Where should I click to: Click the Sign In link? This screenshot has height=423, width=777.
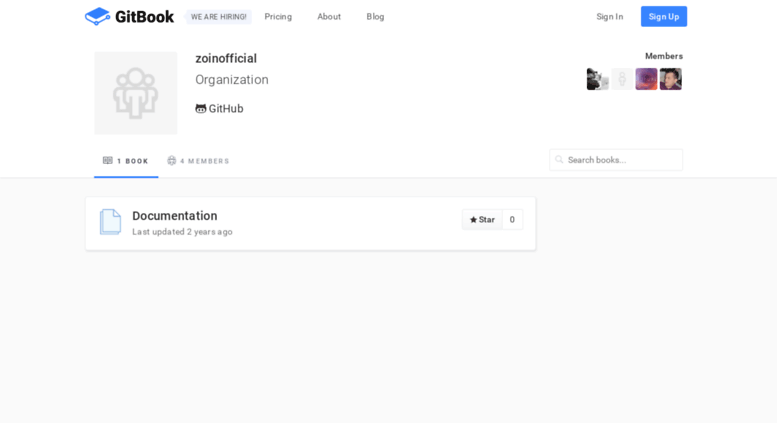pyautogui.click(x=610, y=16)
